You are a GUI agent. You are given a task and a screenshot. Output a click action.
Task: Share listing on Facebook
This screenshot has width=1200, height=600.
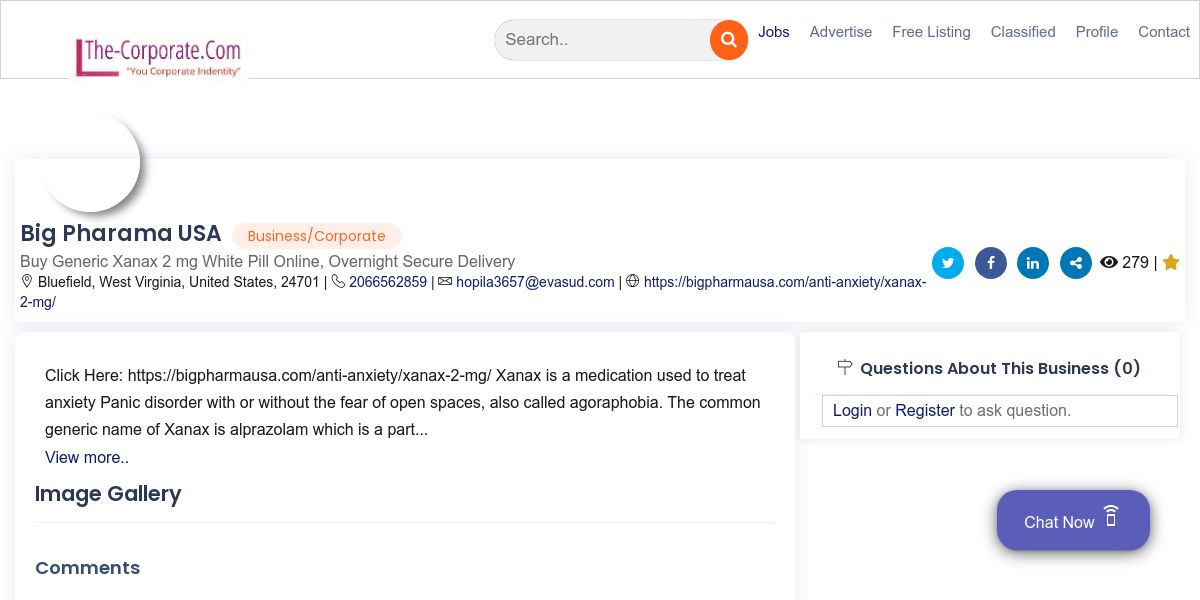pyautogui.click(x=991, y=263)
